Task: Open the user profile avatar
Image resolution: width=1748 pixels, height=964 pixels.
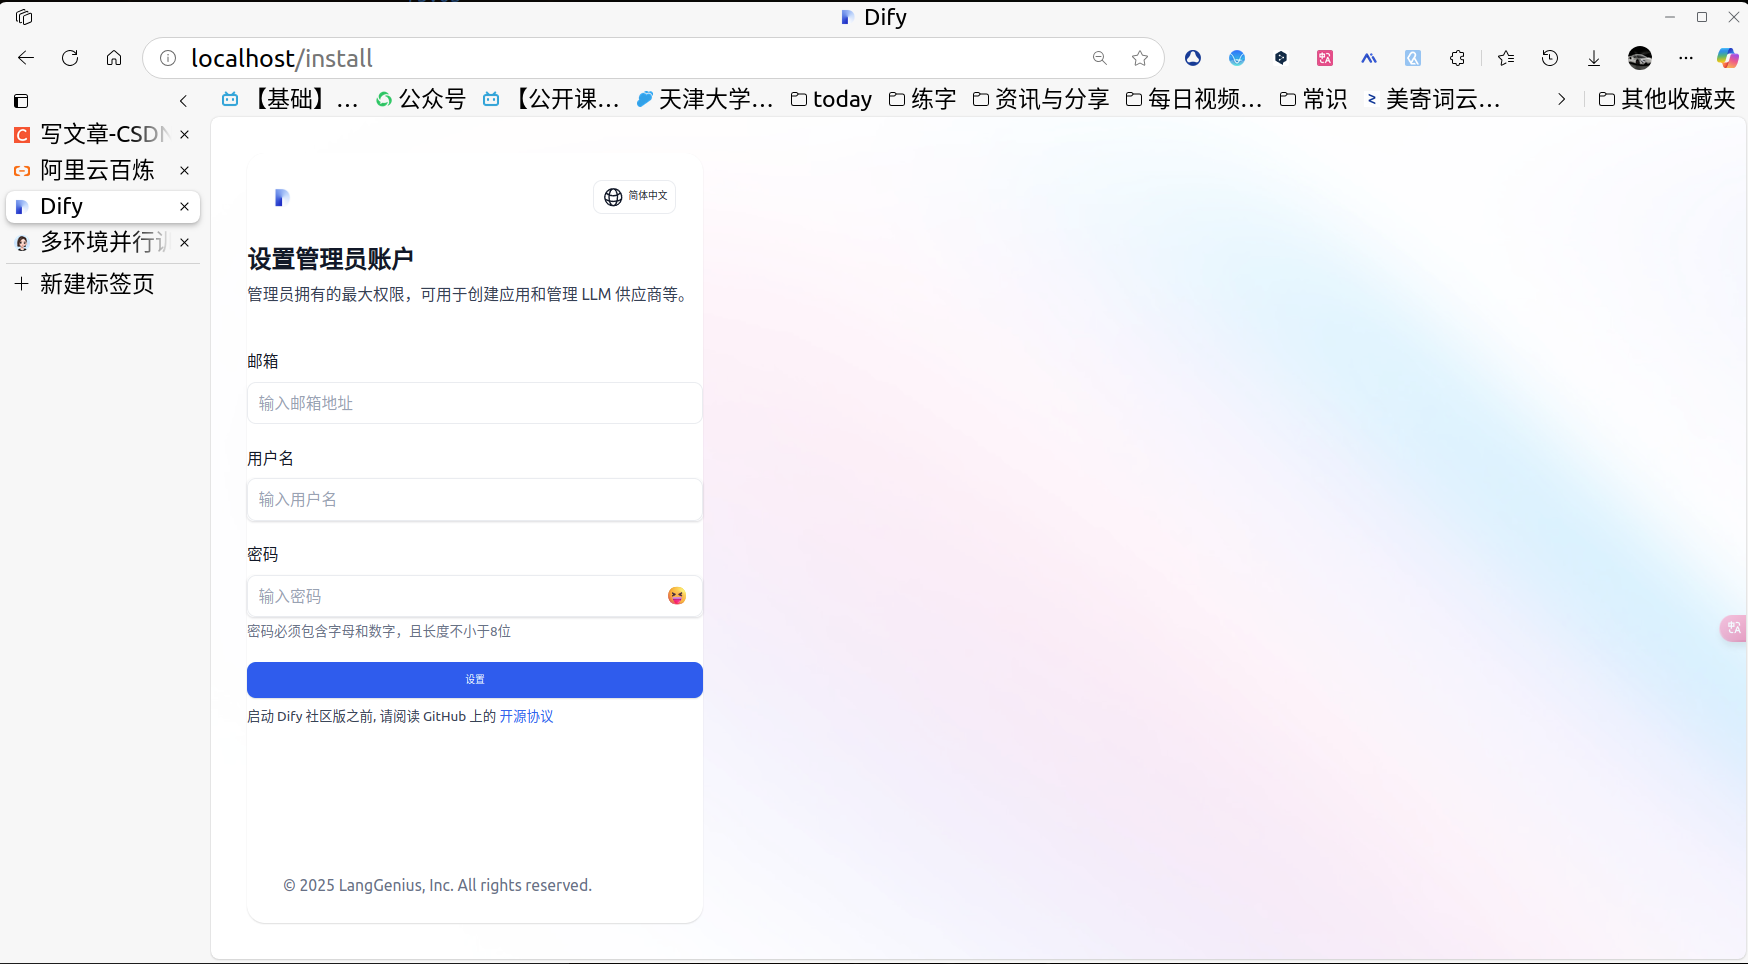Action: (1640, 58)
